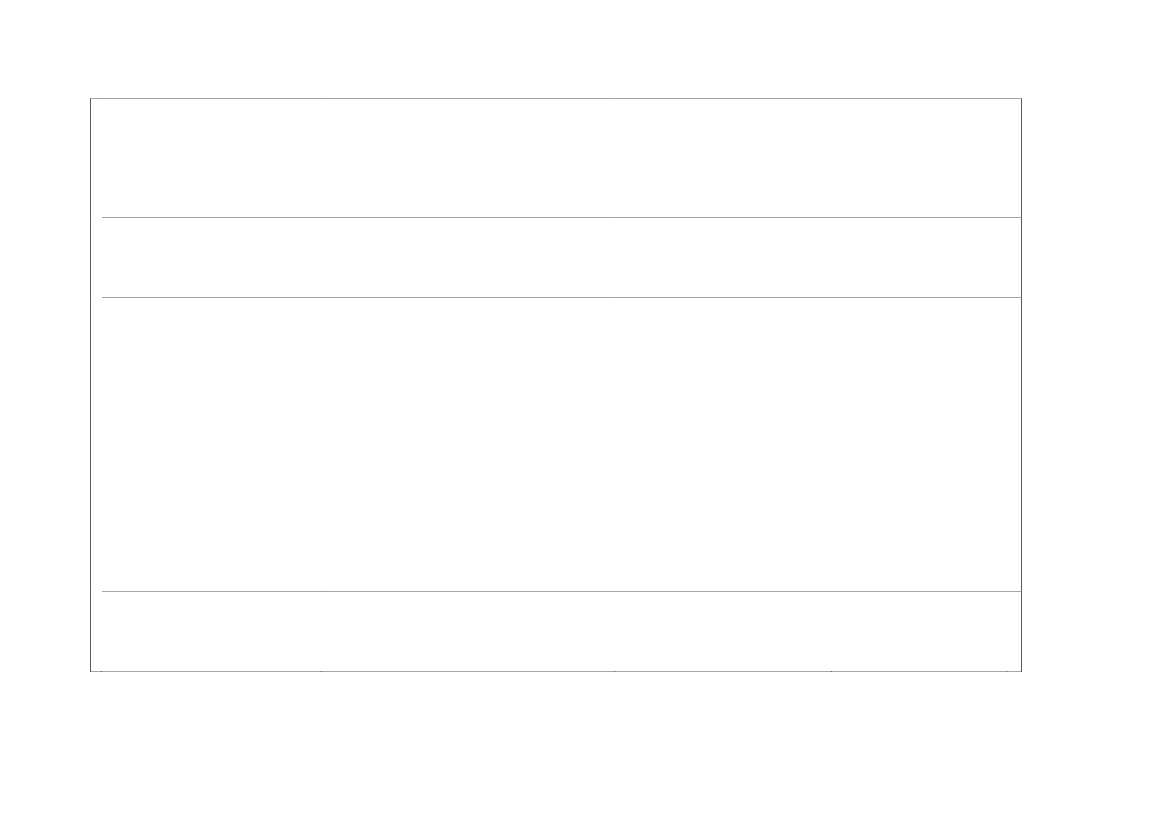Click the table's left border line
This screenshot has height=827, width=1169.
[91, 384]
